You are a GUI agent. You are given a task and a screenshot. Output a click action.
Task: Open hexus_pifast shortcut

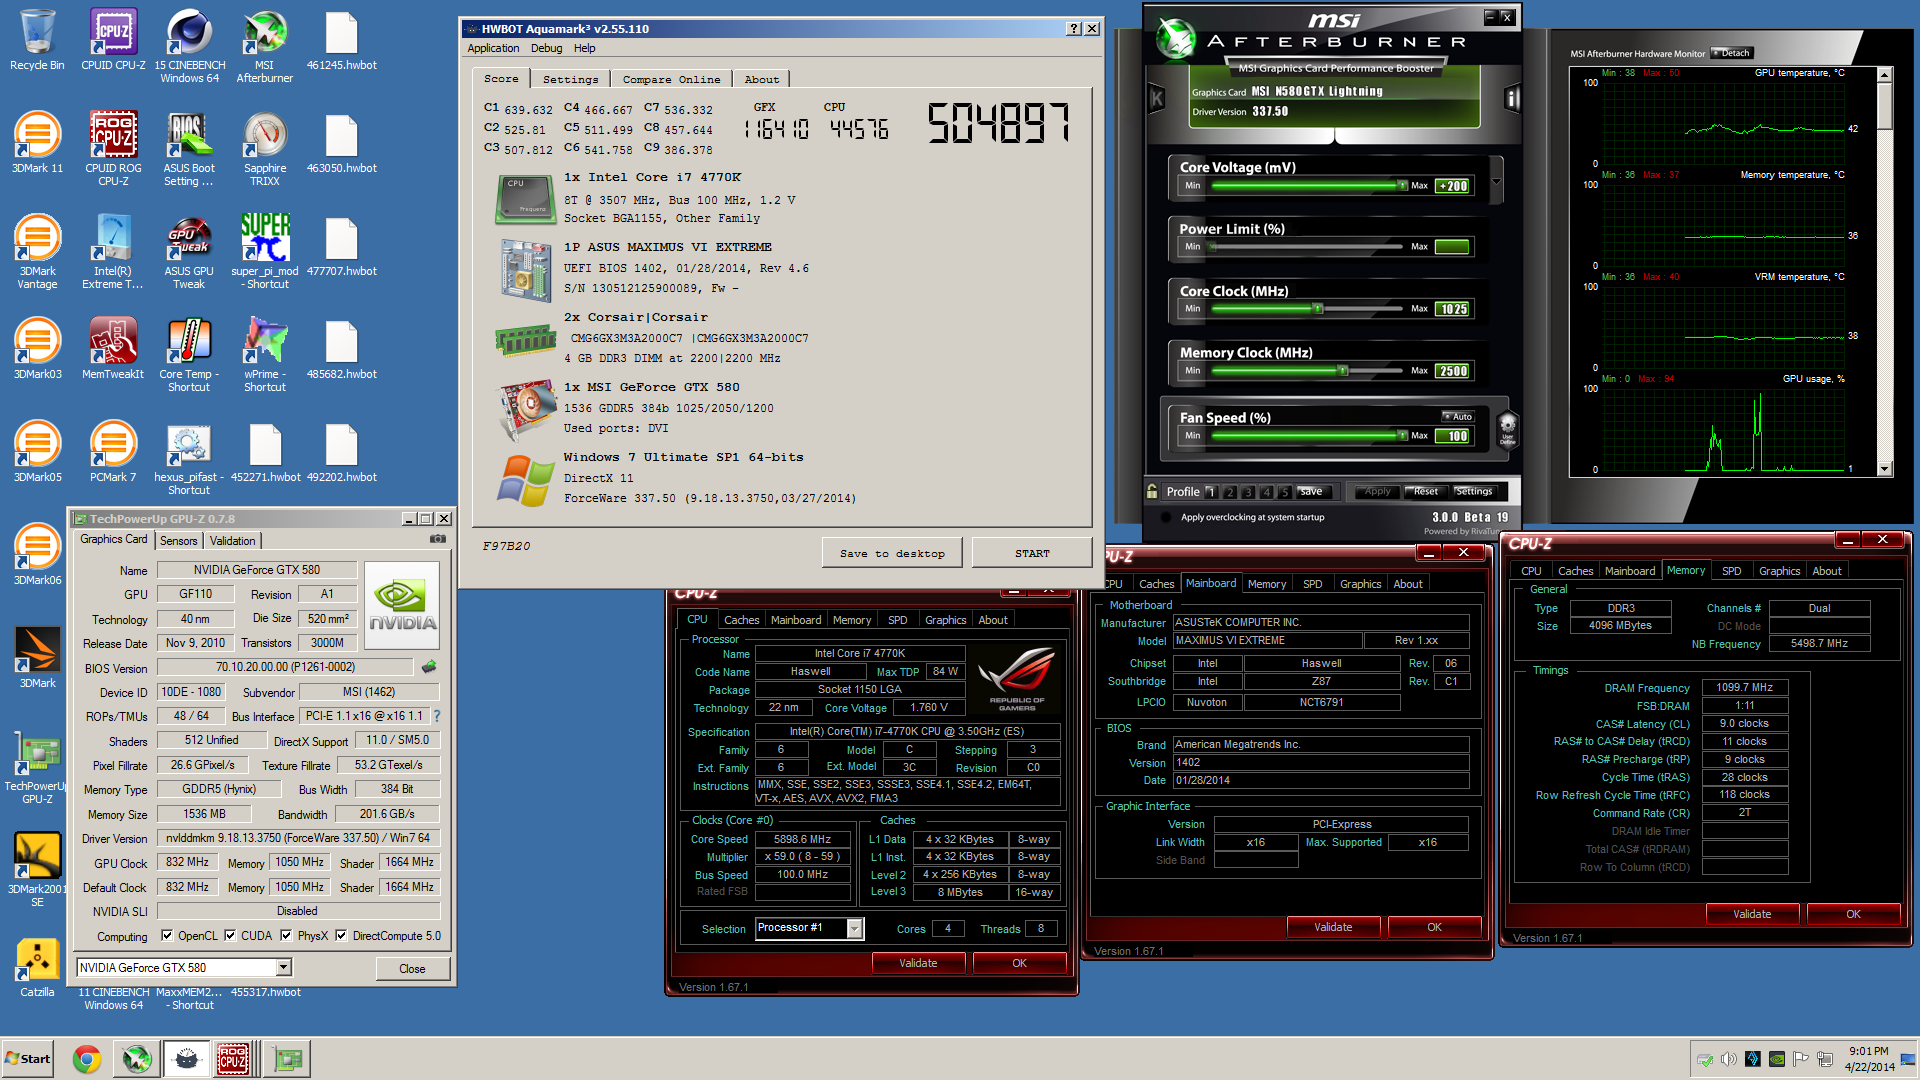(189, 458)
